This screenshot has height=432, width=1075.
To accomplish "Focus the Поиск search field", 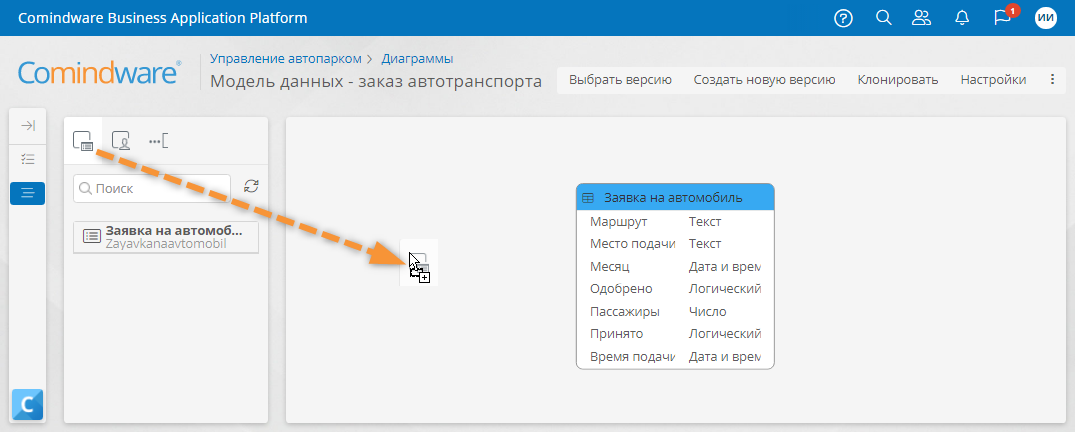I will (x=152, y=189).
